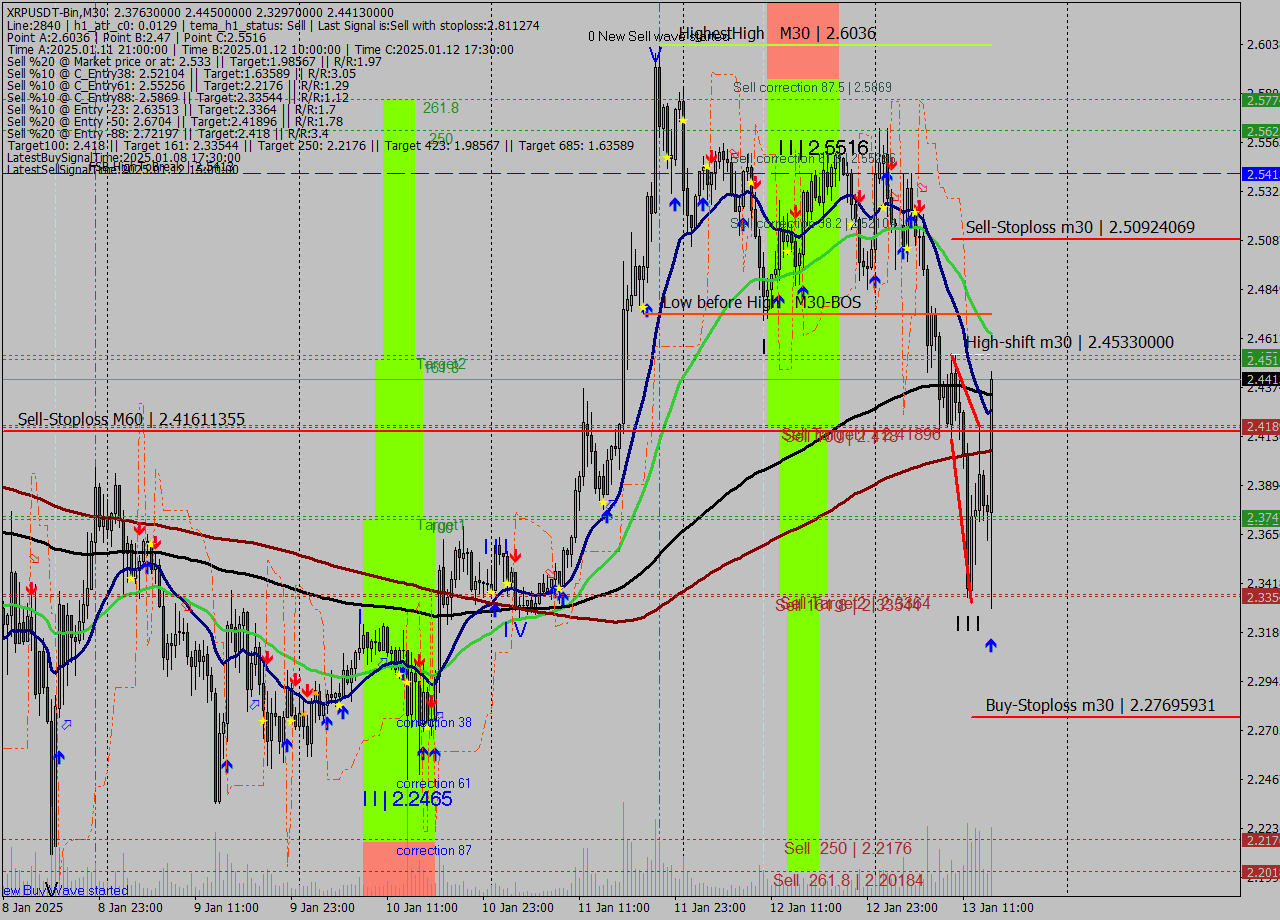
Task: Click the 2.508 price scale value
Action: [1263, 240]
